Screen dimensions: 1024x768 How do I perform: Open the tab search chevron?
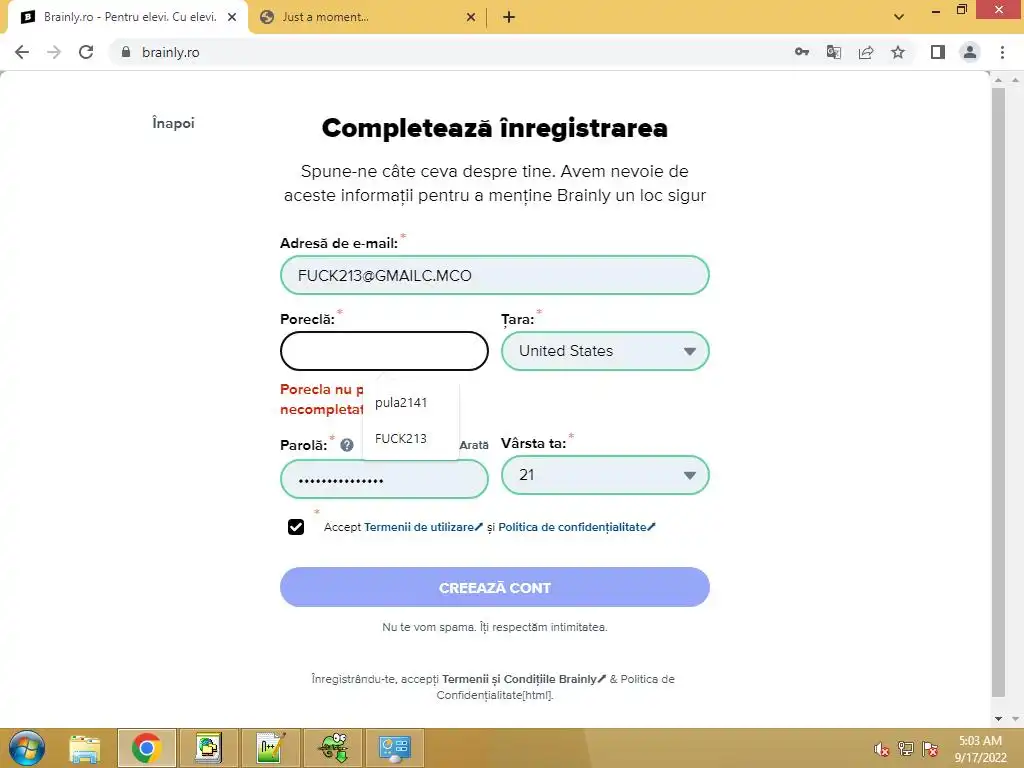tap(899, 17)
